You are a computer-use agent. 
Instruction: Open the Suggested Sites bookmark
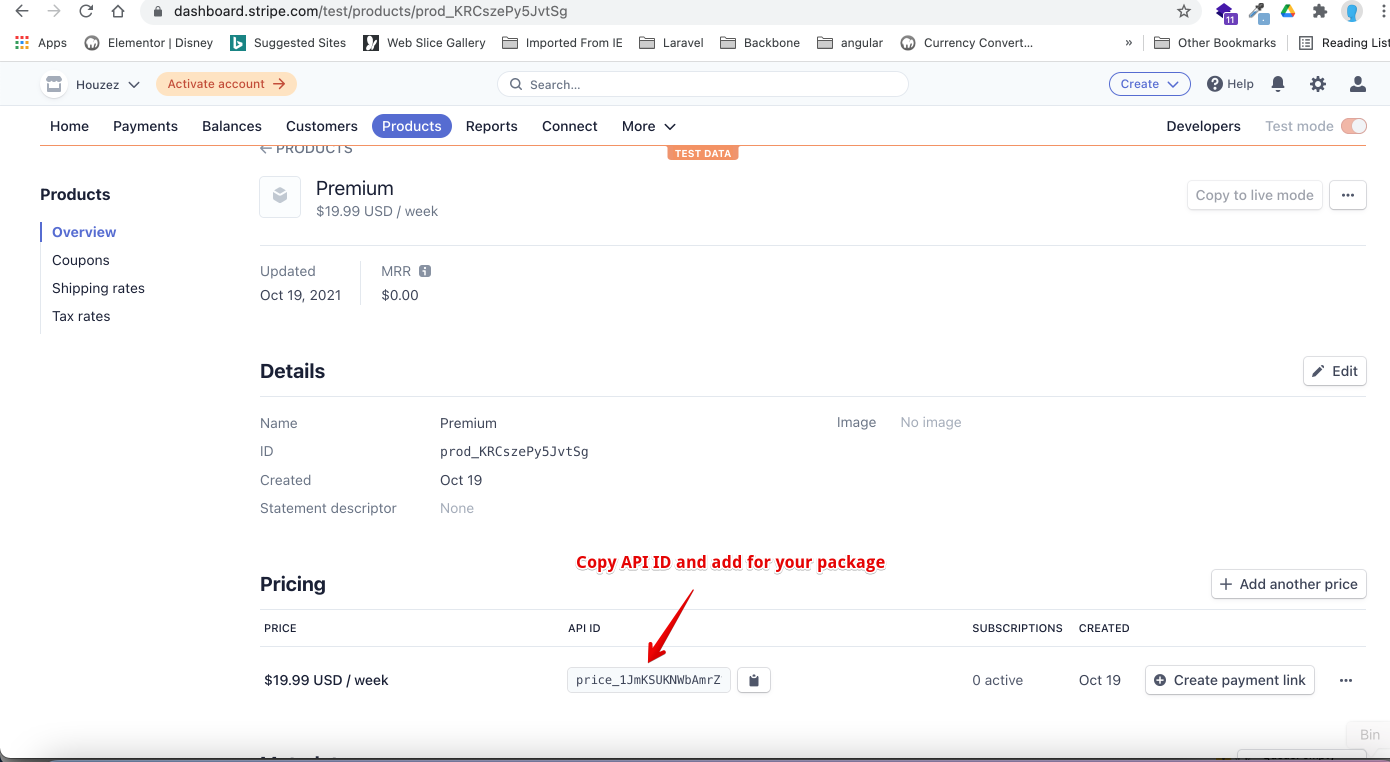coord(288,43)
